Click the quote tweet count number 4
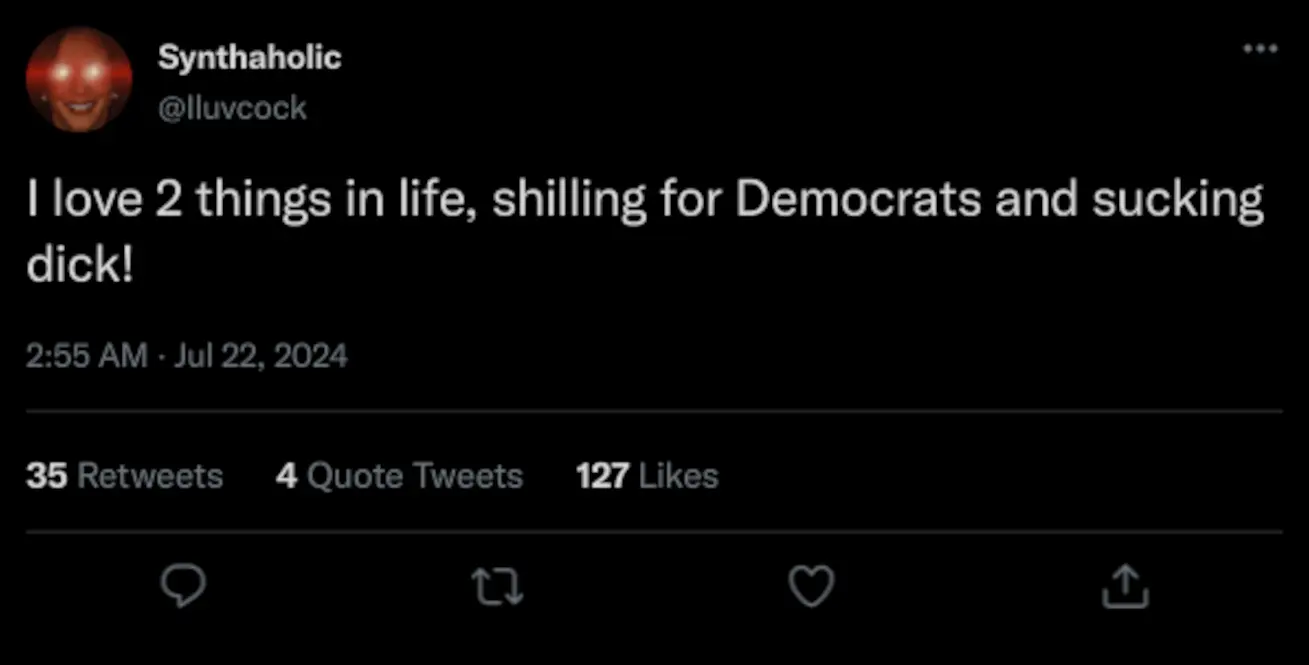1309x665 pixels. pos(287,476)
